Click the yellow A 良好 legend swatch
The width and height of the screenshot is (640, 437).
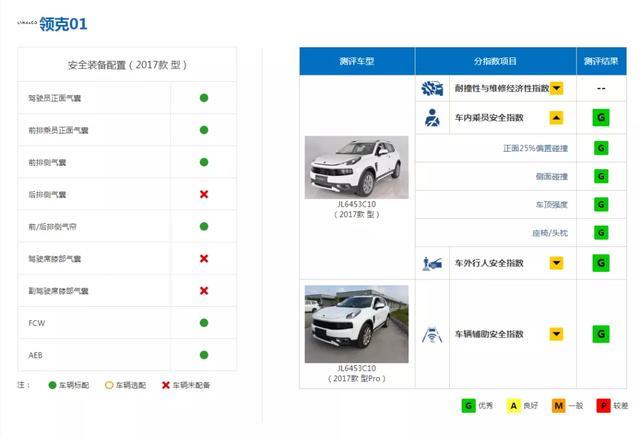513,406
